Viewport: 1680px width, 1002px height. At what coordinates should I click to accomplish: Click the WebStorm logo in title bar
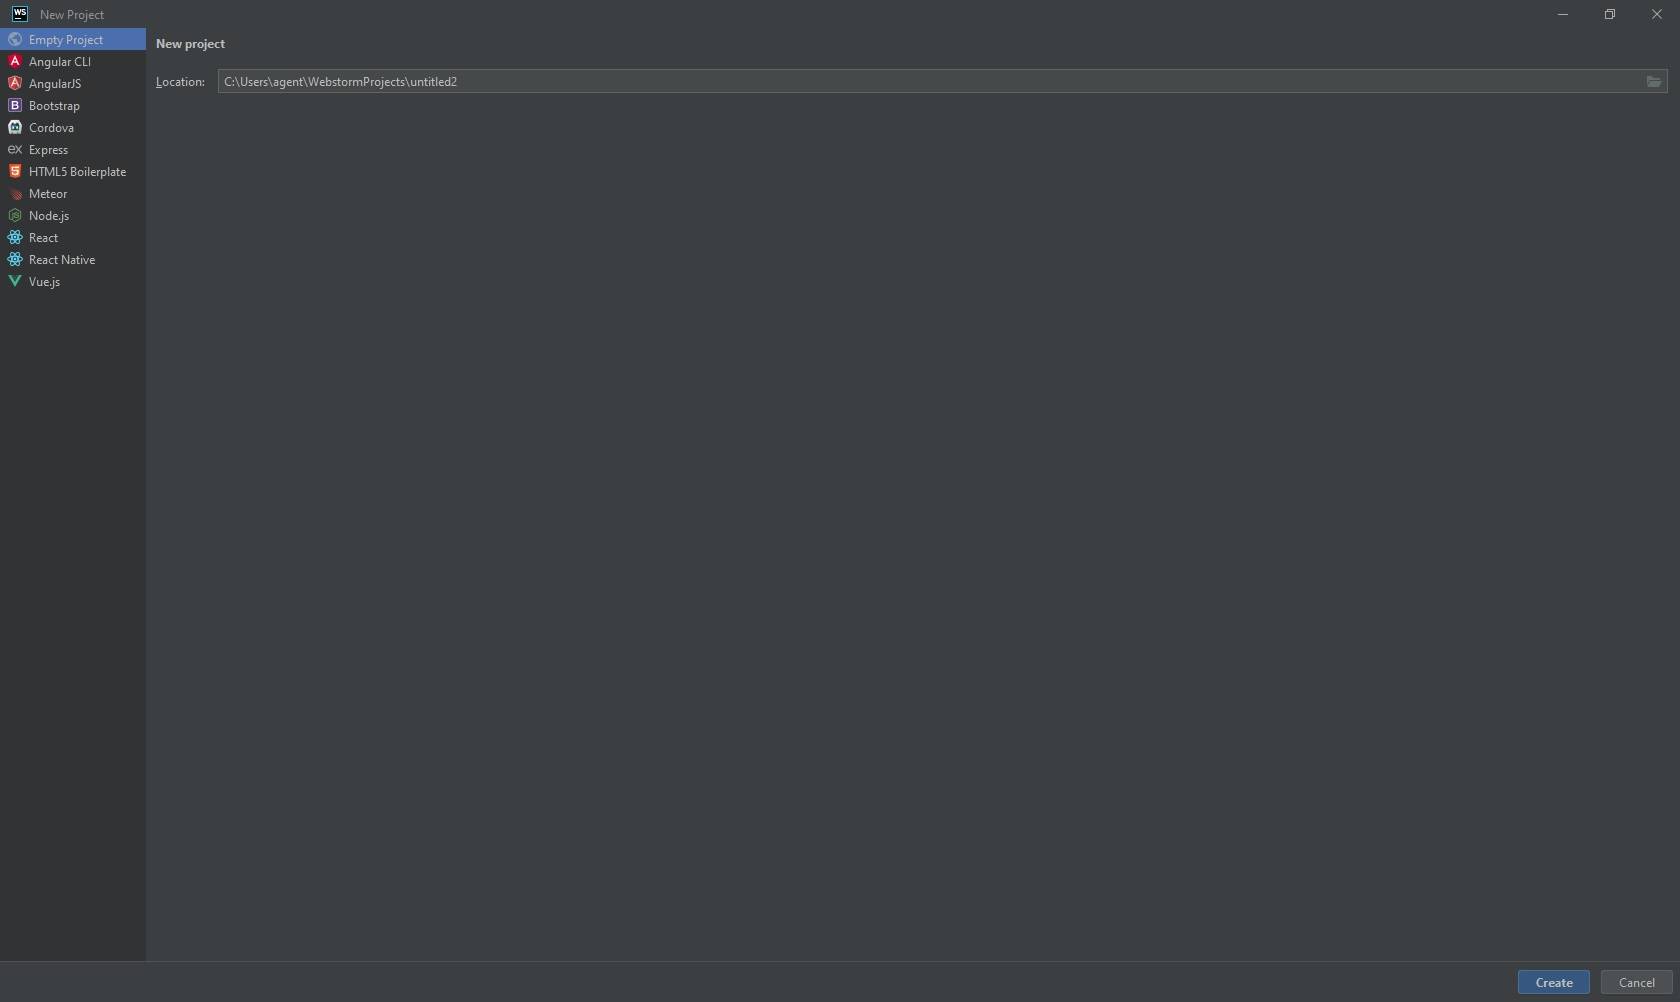pyautogui.click(x=20, y=14)
